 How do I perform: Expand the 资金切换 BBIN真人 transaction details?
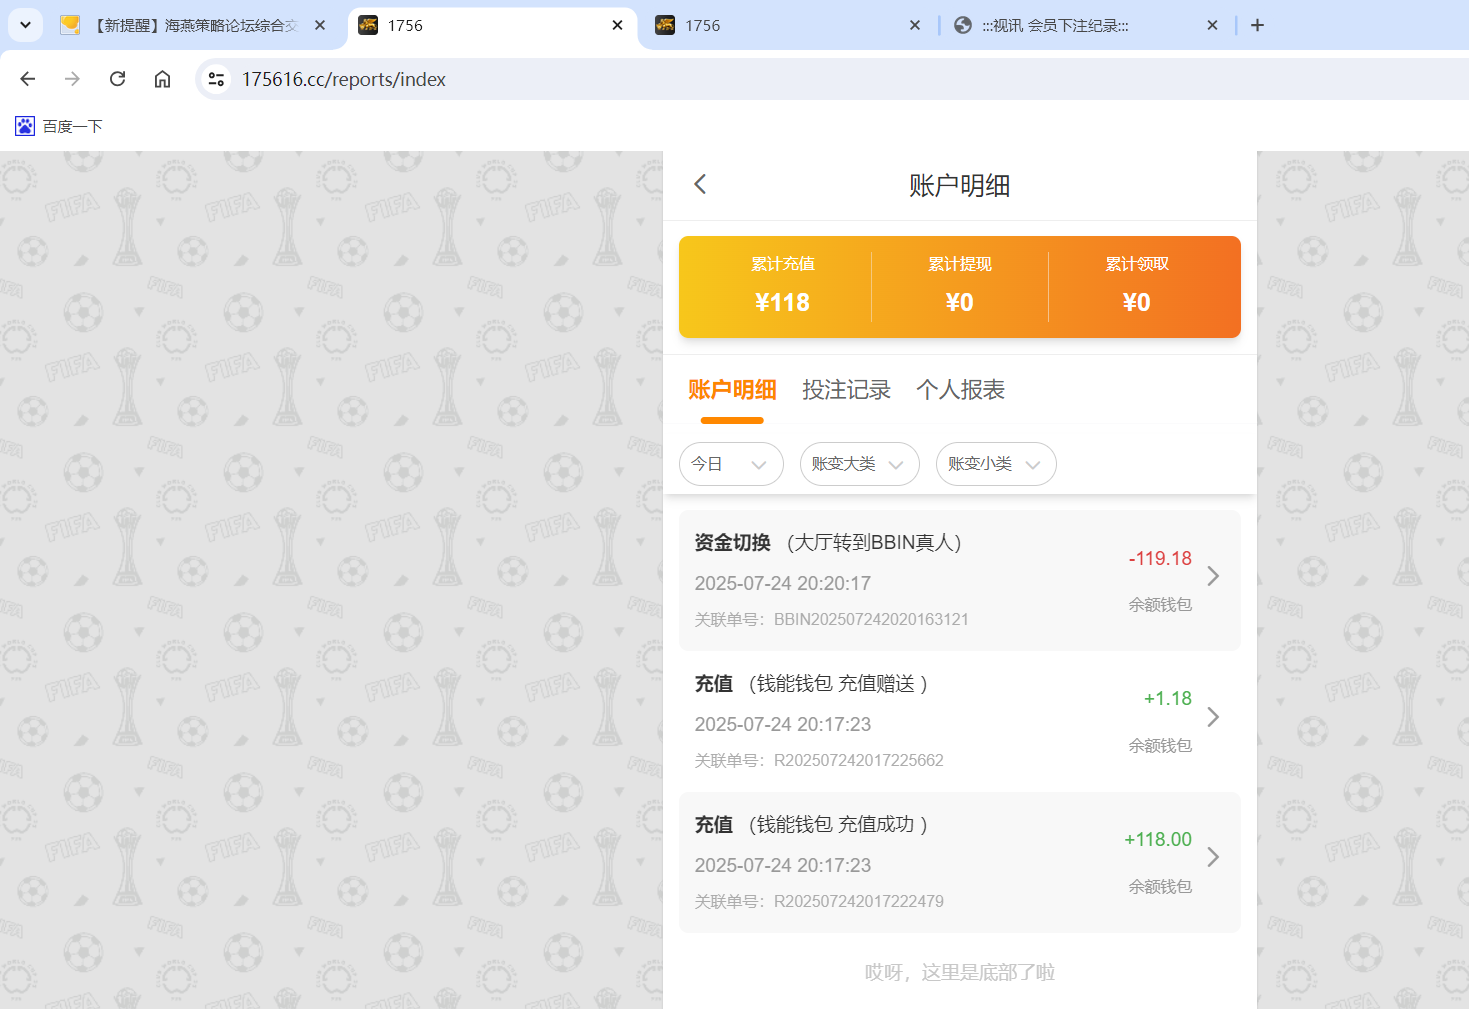pos(1213,576)
